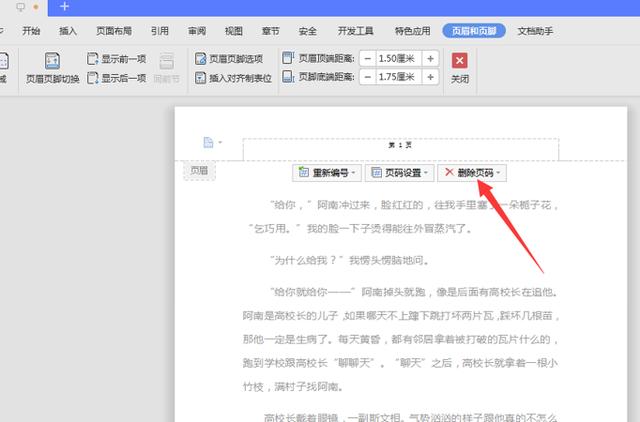Click 插入对齐制表位
Screen dimensions: 640x422
[x=233, y=78]
